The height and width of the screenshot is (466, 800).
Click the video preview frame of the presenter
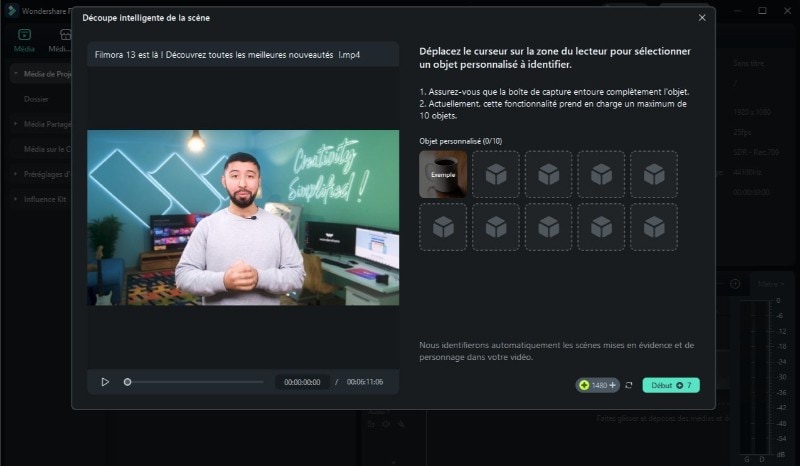click(243, 217)
